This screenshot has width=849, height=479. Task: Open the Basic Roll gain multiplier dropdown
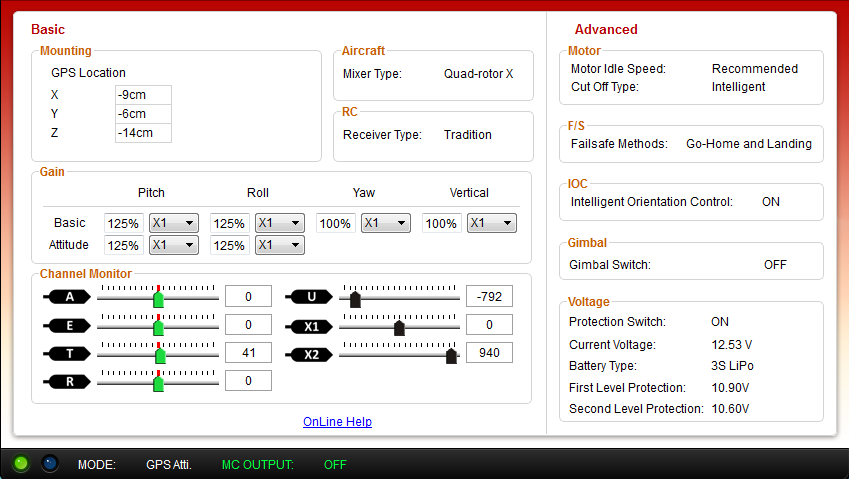(279, 224)
